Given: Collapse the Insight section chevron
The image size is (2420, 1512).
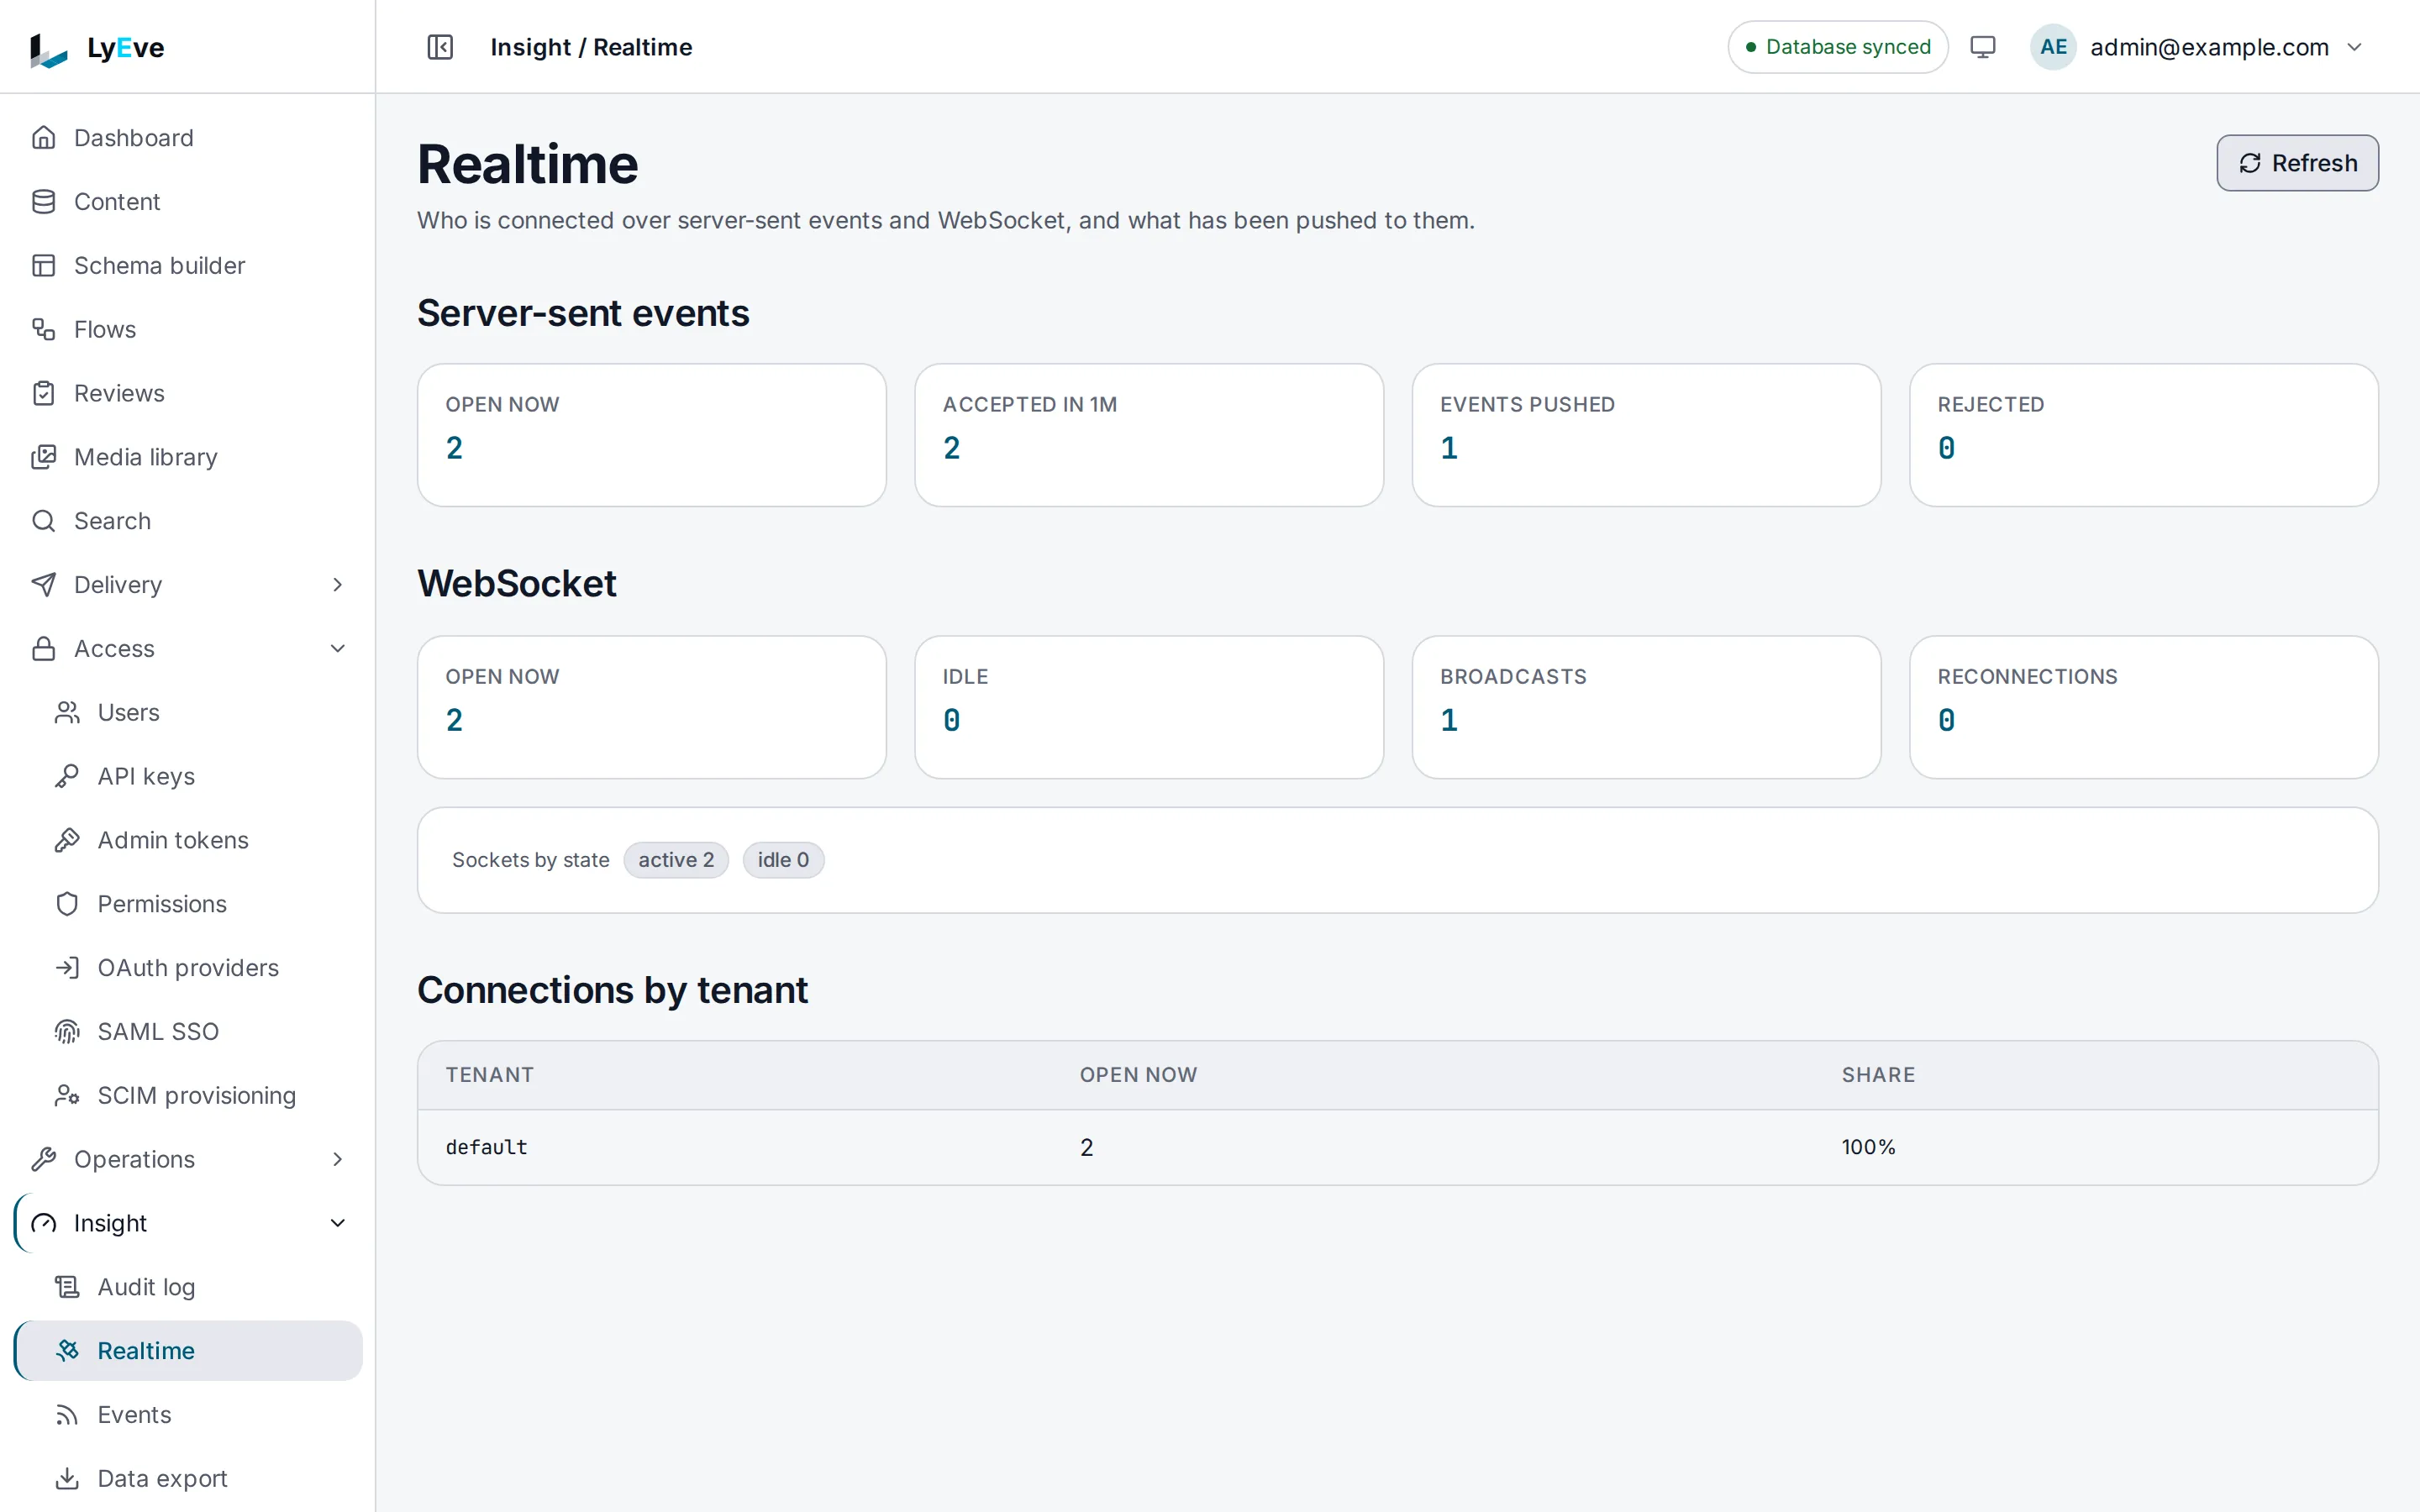Looking at the screenshot, I should point(337,1223).
